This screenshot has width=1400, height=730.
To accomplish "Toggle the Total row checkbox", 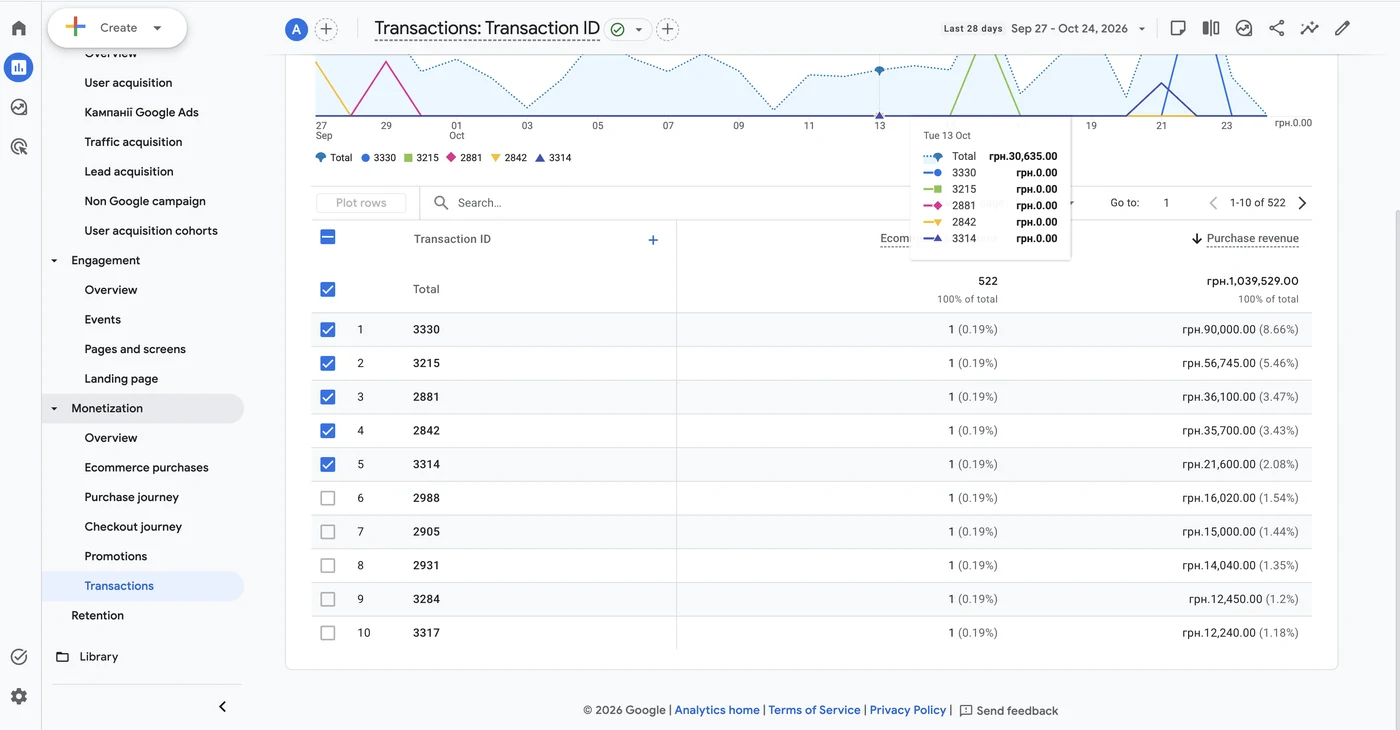I will [x=328, y=289].
